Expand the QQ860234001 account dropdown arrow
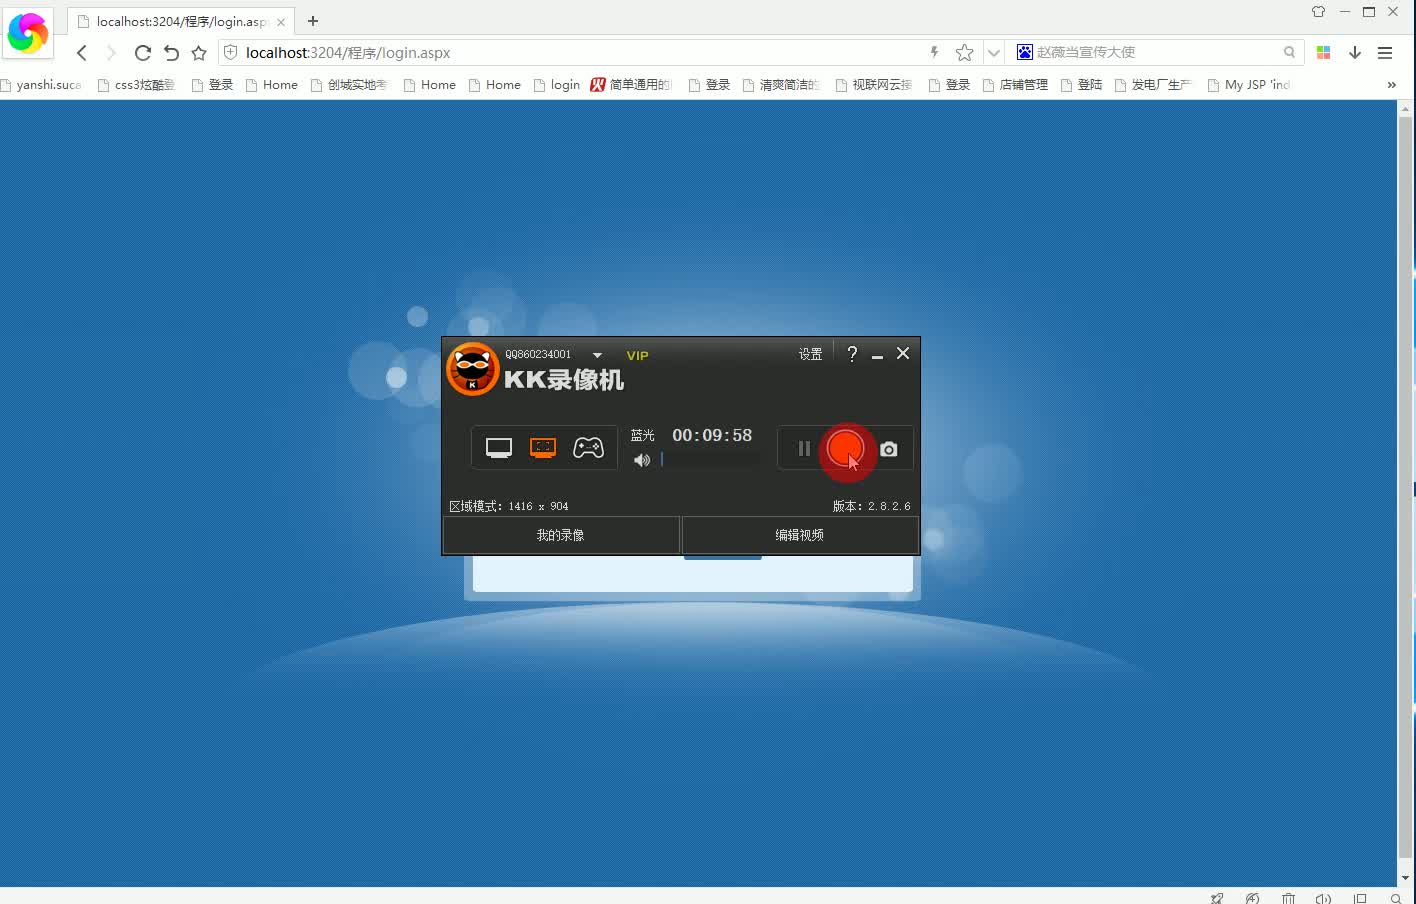1416x904 pixels. click(597, 355)
